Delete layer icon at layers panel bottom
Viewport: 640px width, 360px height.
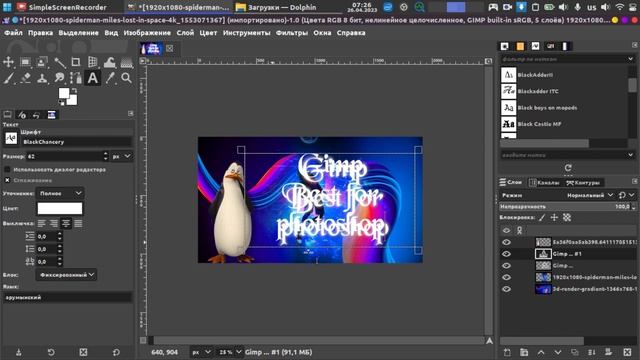point(627,352)
